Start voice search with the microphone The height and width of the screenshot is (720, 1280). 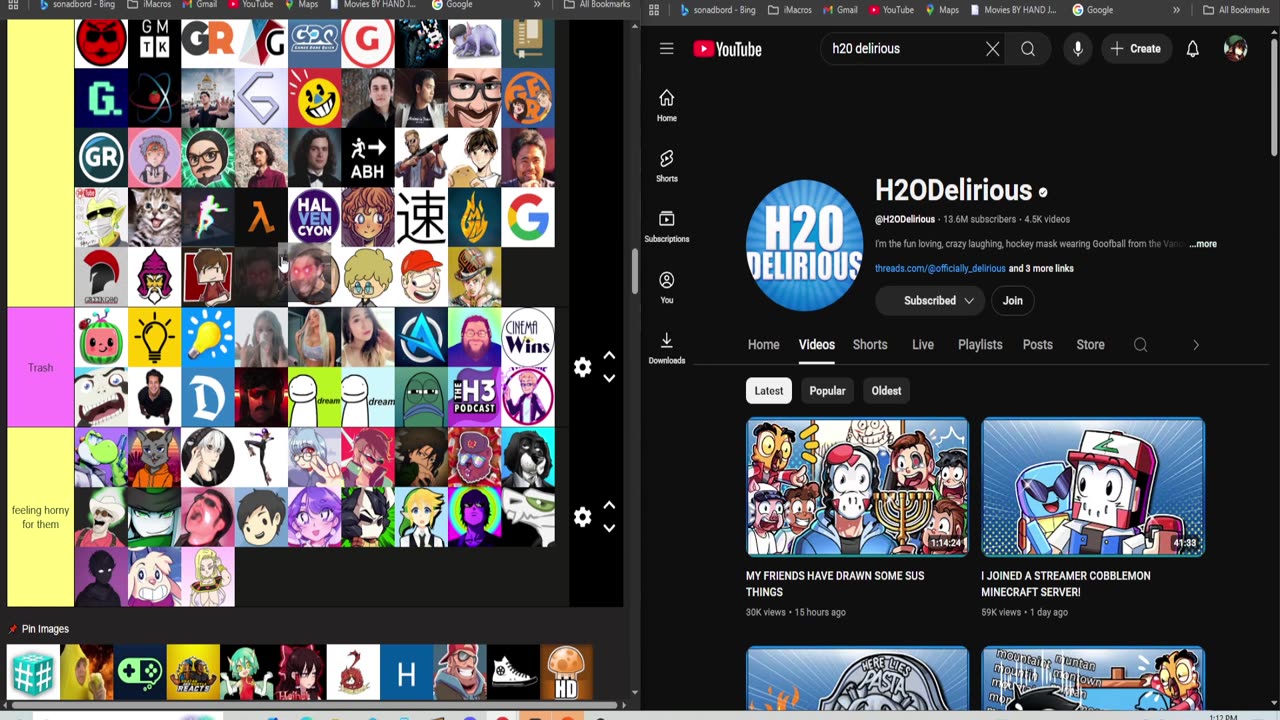[x=1077, y=48]
